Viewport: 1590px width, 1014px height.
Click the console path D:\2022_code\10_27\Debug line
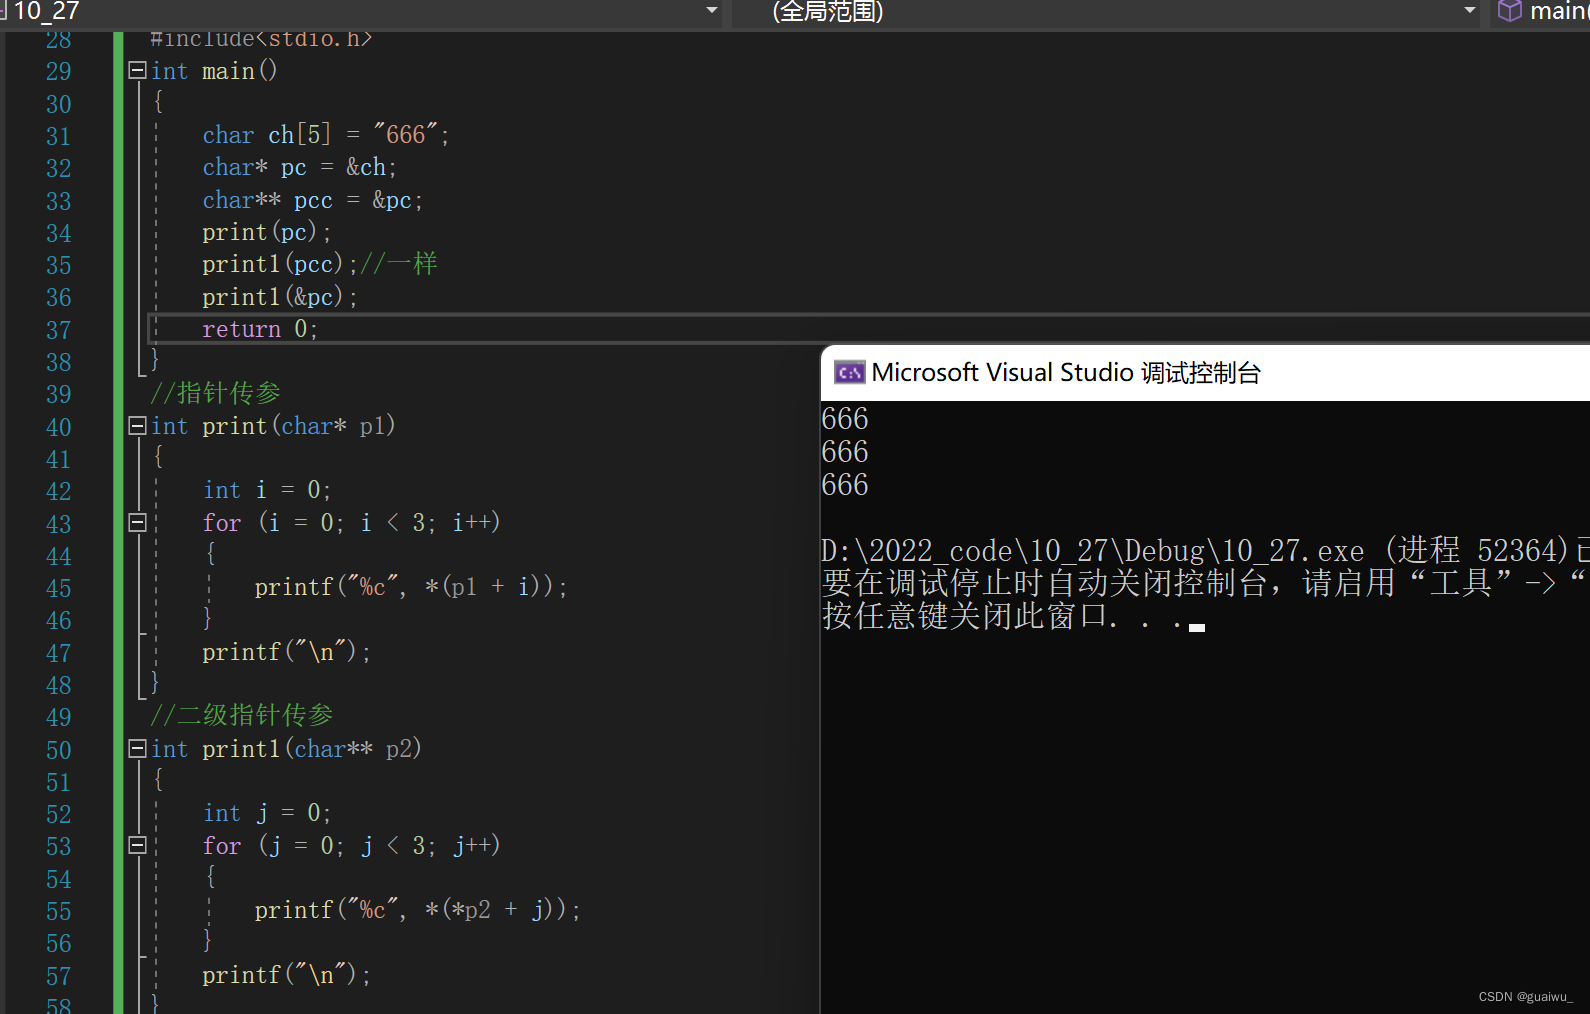[x=1204, y=550]
